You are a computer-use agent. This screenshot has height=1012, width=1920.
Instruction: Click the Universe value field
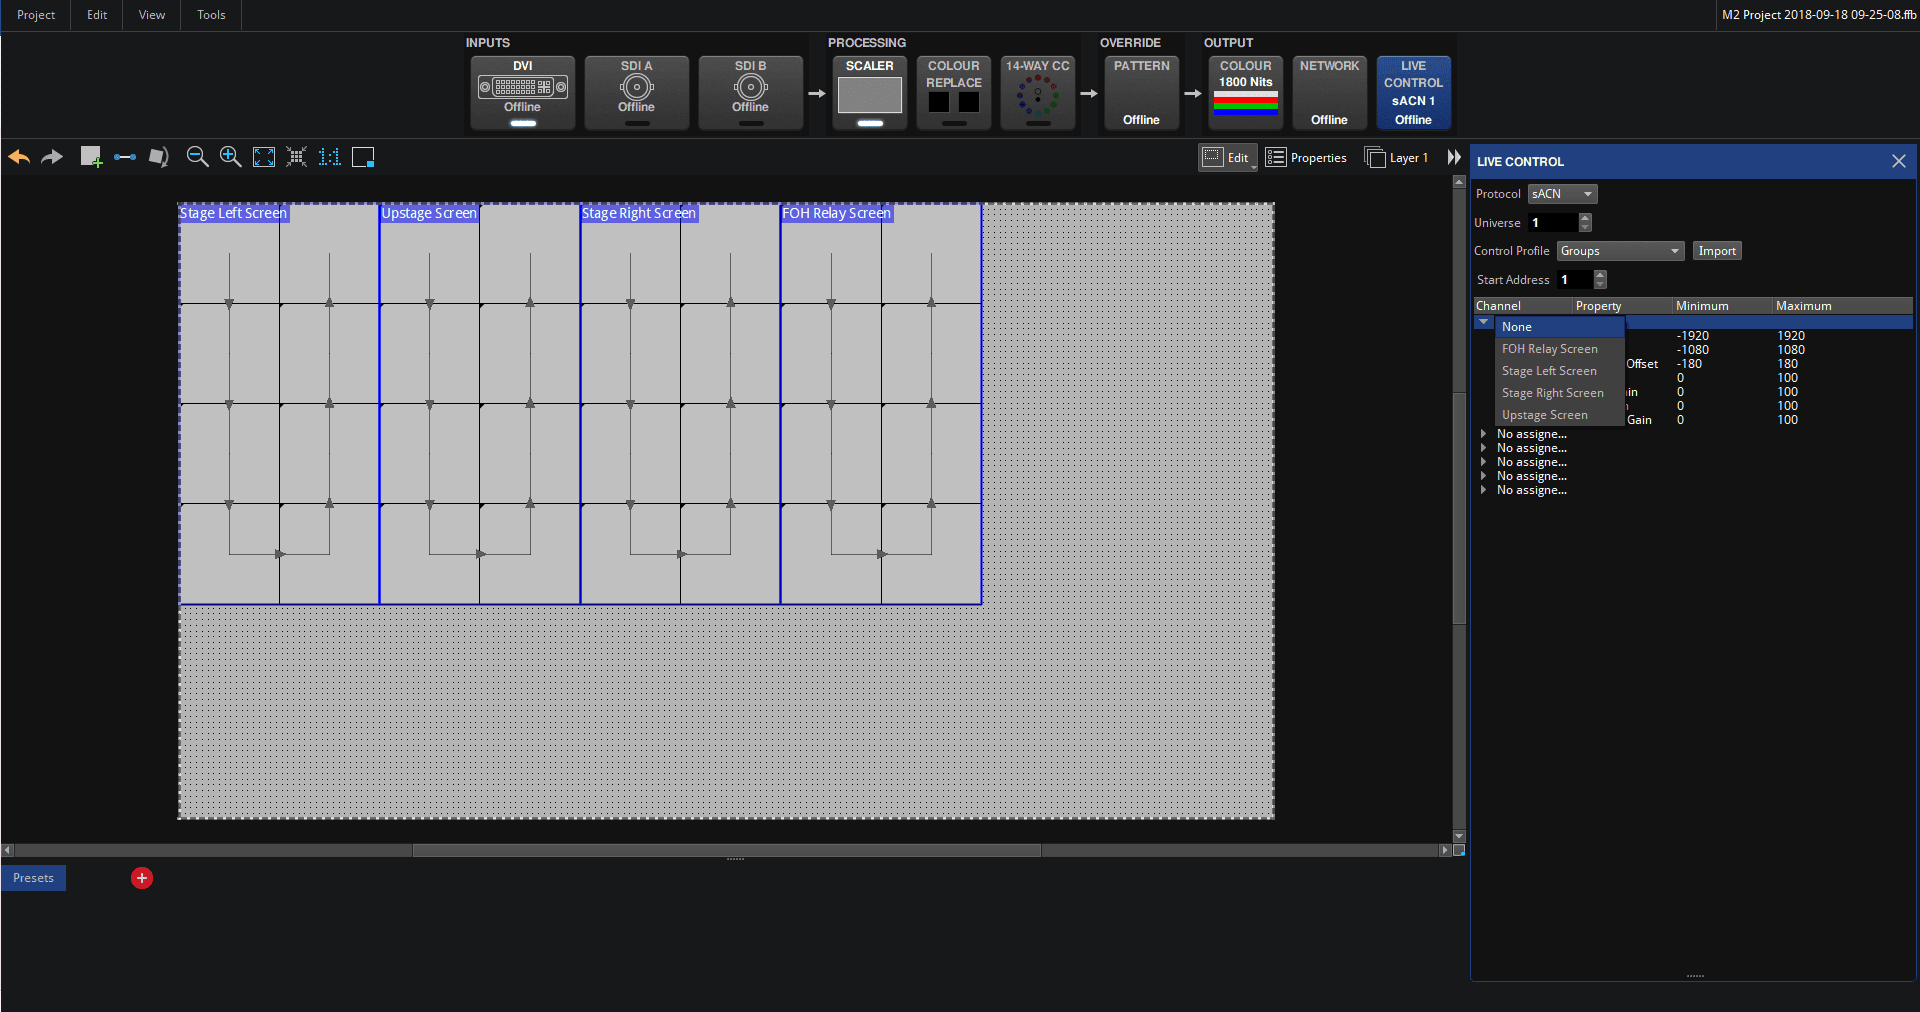[1553, 223]
